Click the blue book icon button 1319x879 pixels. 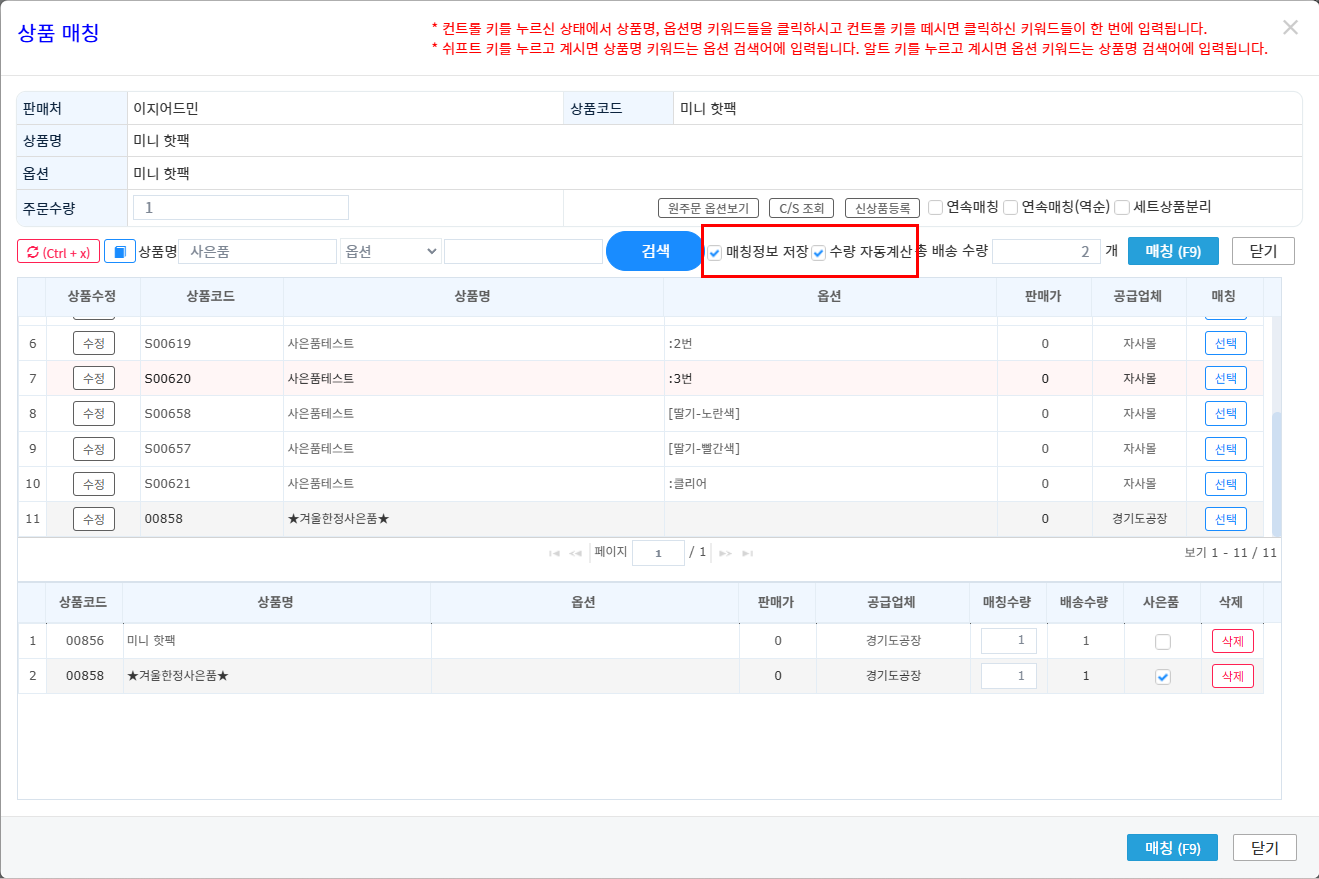120,252
